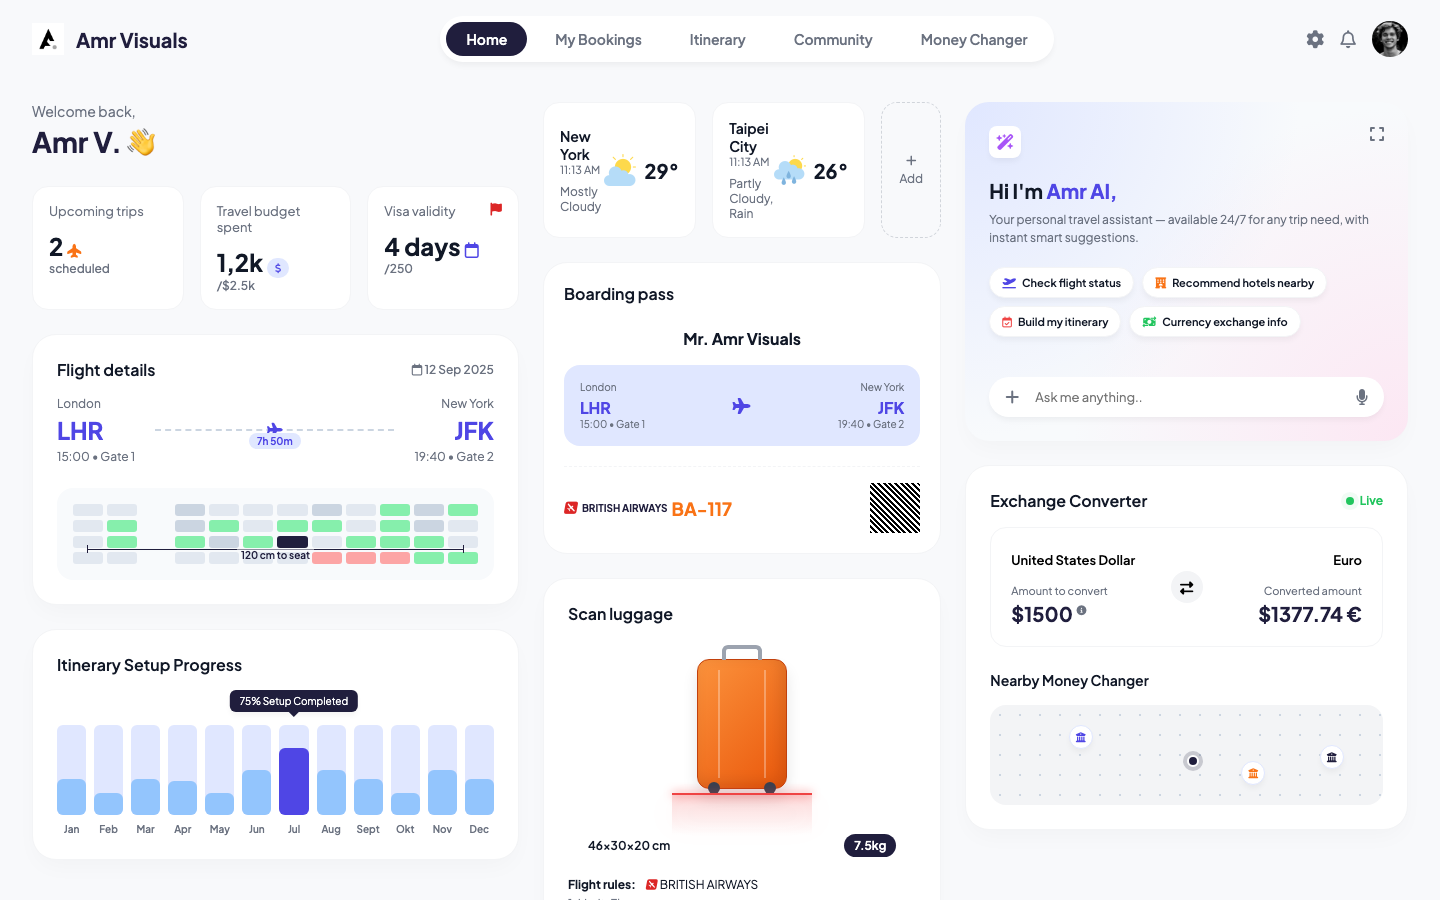This screenshot has width=1440, height=900.
Task: Select the dark selected seat on seat map
Action: click(292, 542)
